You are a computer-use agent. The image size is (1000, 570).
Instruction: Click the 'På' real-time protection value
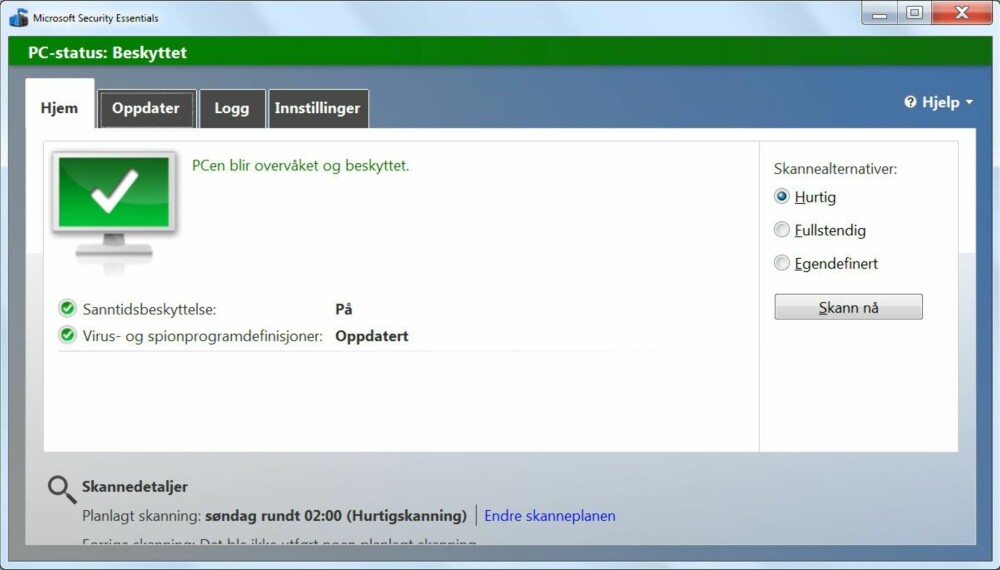344,309
